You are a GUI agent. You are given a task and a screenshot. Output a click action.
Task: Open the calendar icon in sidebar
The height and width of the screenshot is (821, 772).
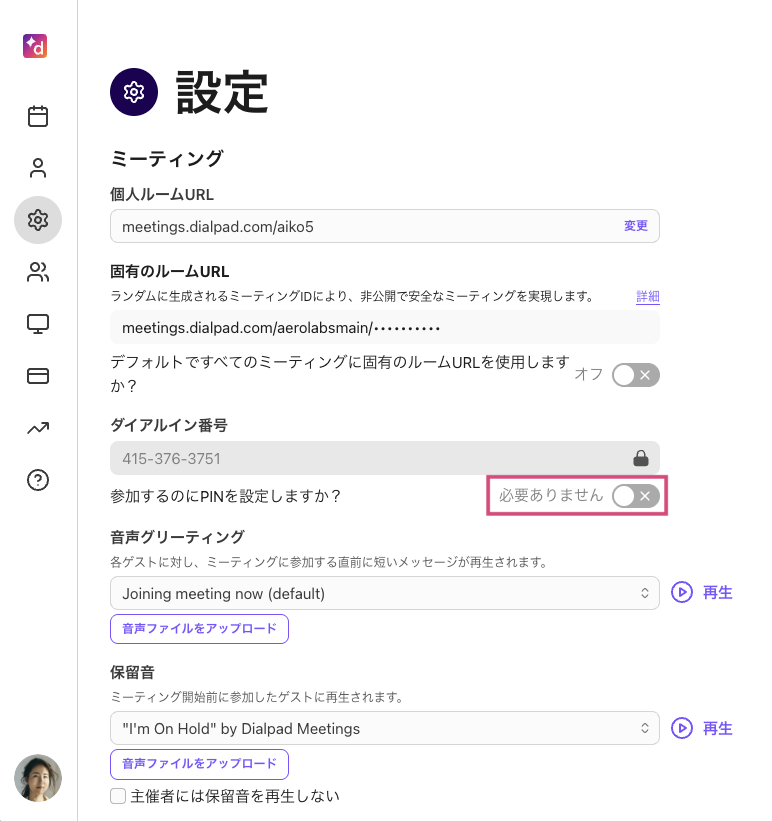coord(38,116)
